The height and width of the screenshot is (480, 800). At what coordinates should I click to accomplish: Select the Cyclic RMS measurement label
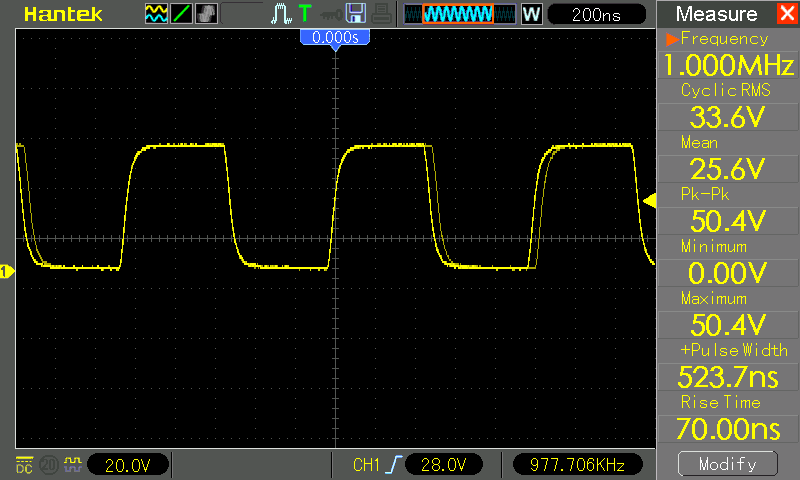(726, 90)
